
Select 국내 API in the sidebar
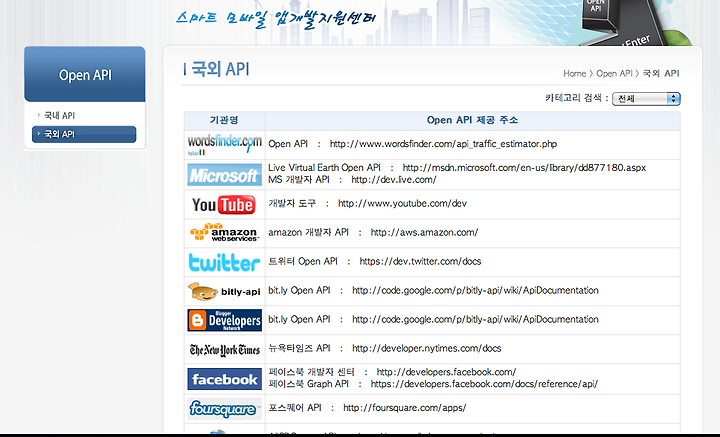pyautogui.click(x=59, y=116)
